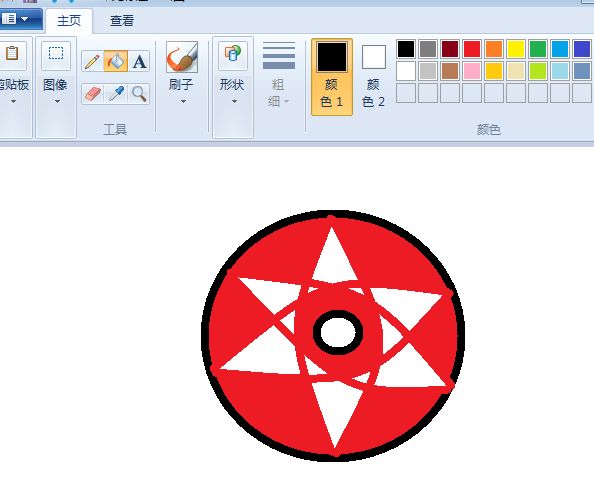This screenshot has height=488, width=594.
Task: Pick the orange color swatch
Action: tap(494, 49)
